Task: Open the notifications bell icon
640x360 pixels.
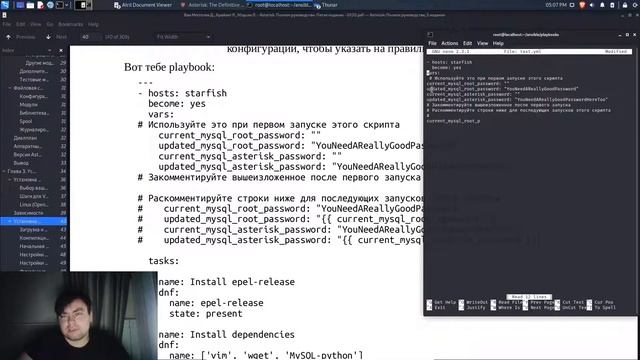Action: tap(602, 5)
